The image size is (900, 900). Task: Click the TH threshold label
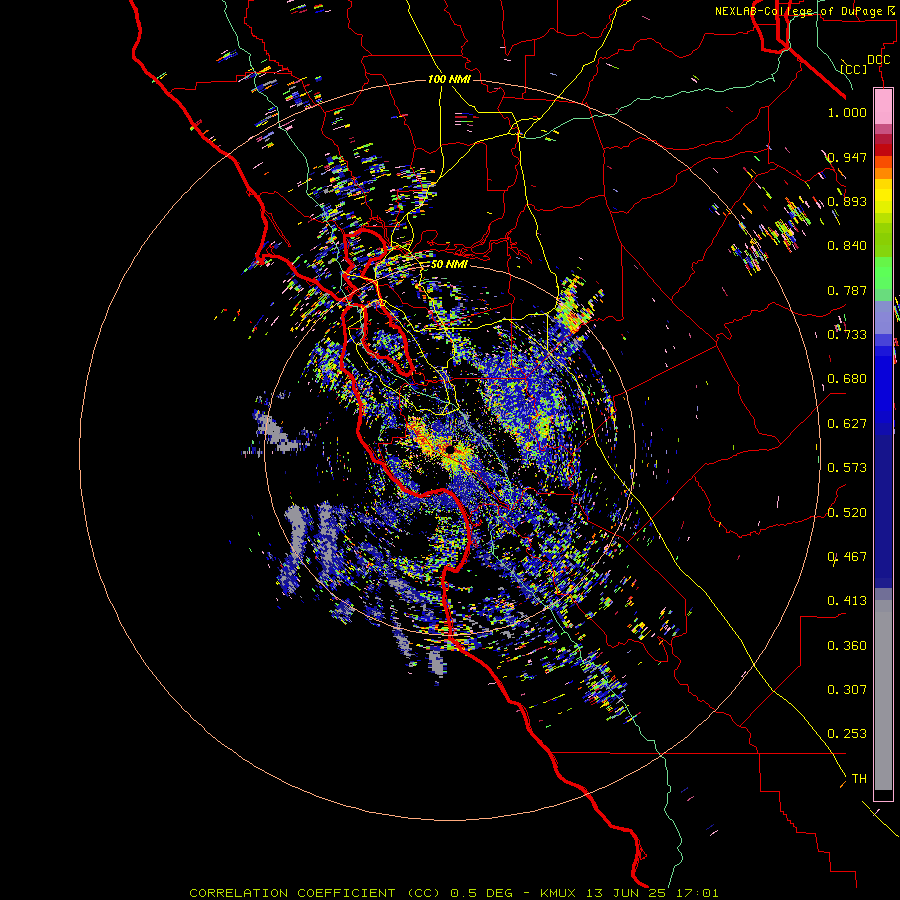(859, 779)
